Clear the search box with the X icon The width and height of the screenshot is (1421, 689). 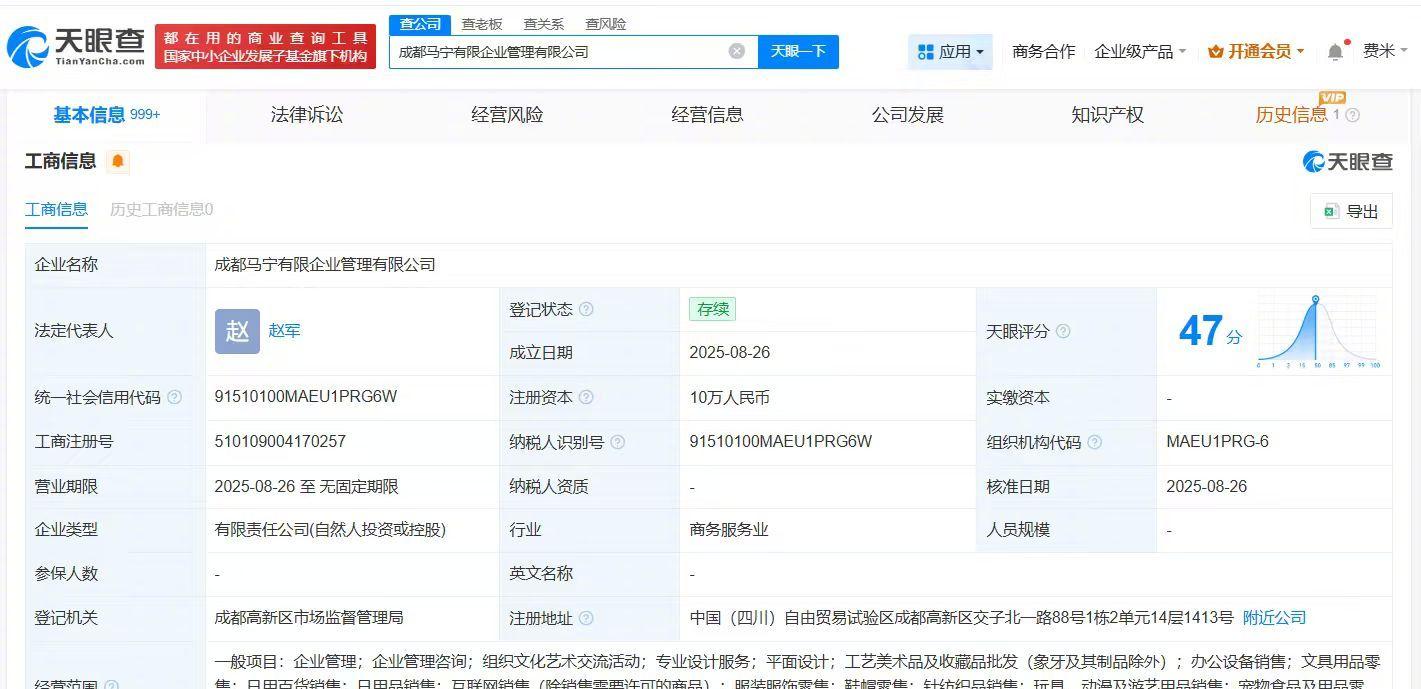[x=737, y=51]
